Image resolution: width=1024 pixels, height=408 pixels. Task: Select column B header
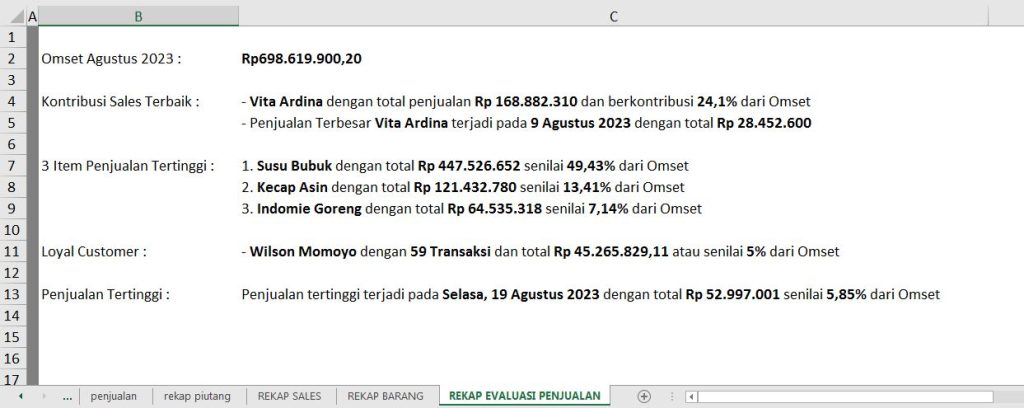138,16
